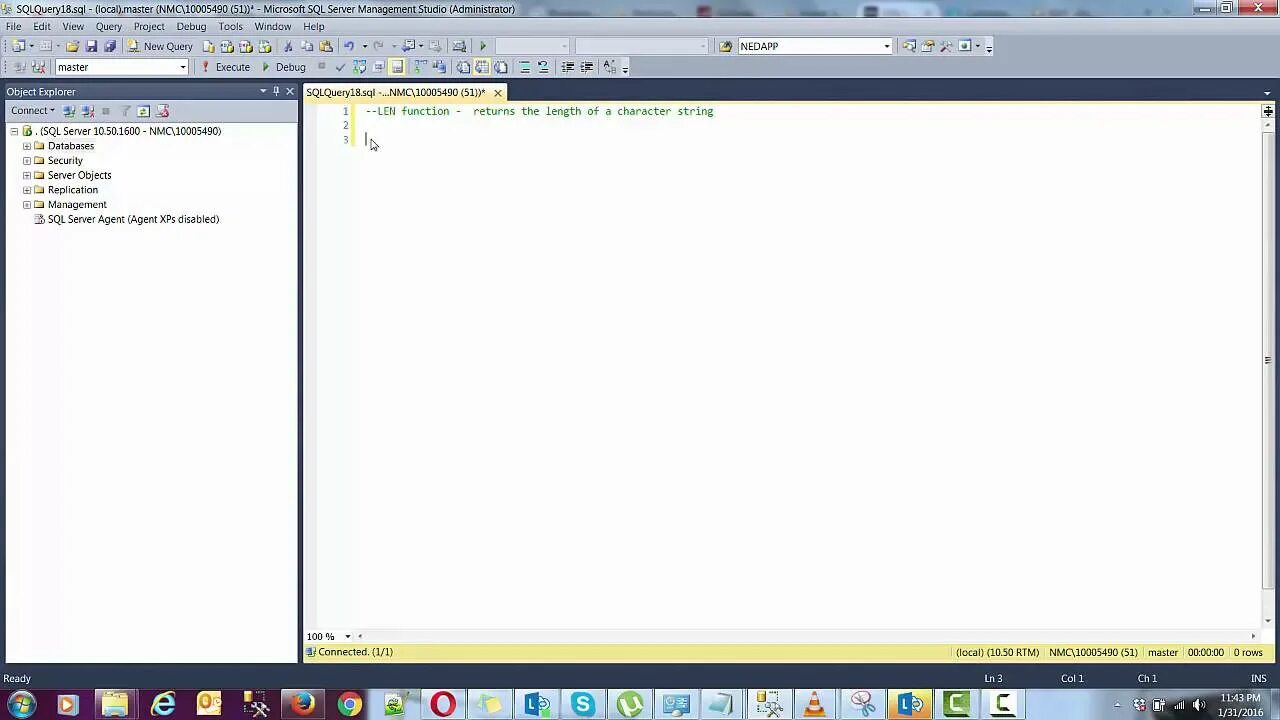1280x720 pixels.
Task: Click the editor split window handle
Action: 1267,111
